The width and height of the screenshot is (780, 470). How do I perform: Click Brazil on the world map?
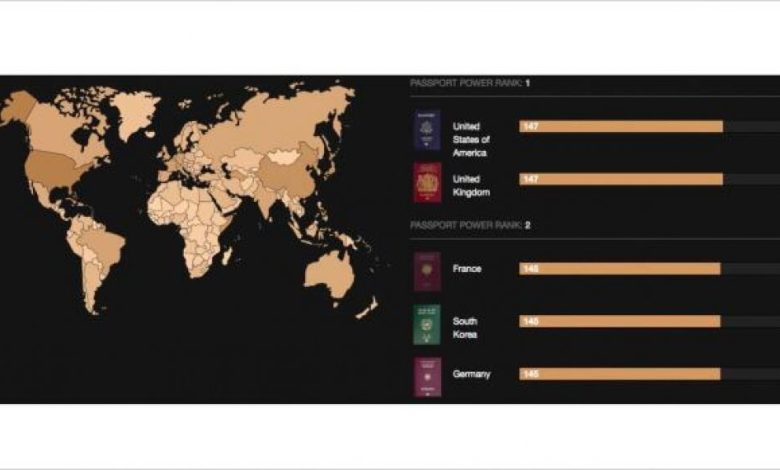103,245
